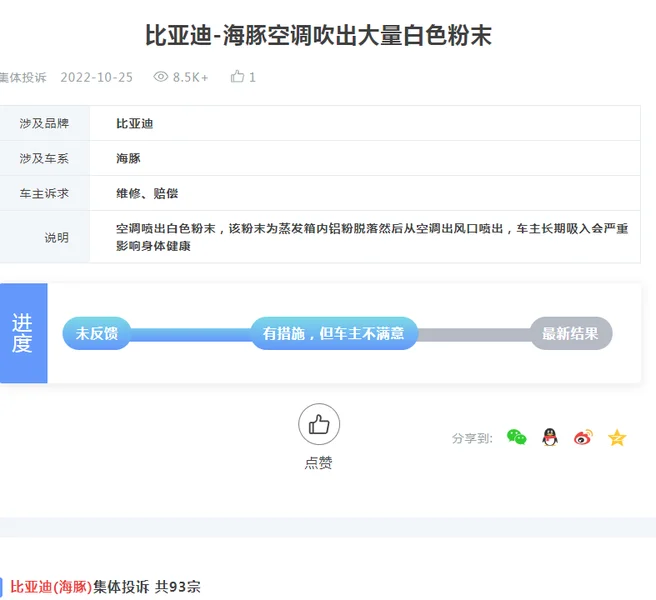
Task: Click the 维修、赔偿 demand value
Action: tap(147, 194)
